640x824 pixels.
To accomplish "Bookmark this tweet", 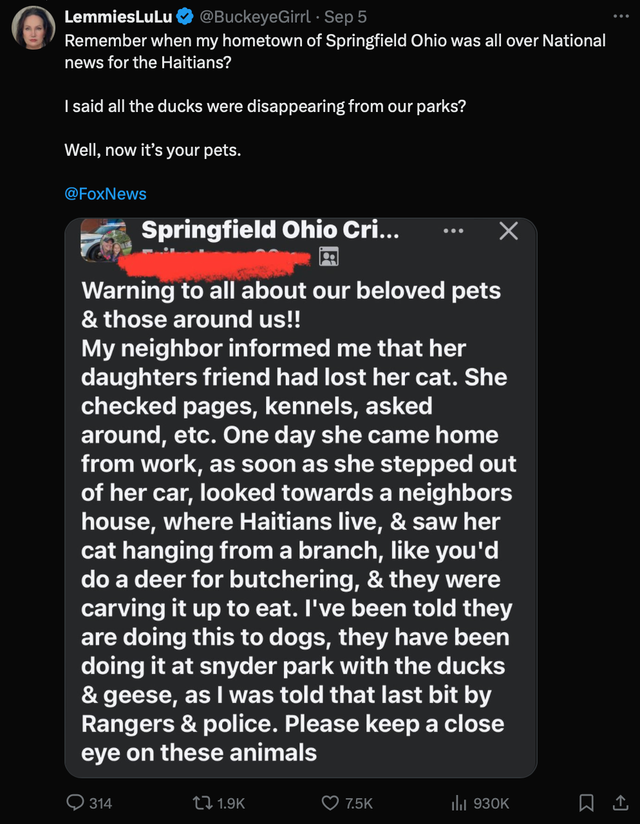I will pos(587,802).
